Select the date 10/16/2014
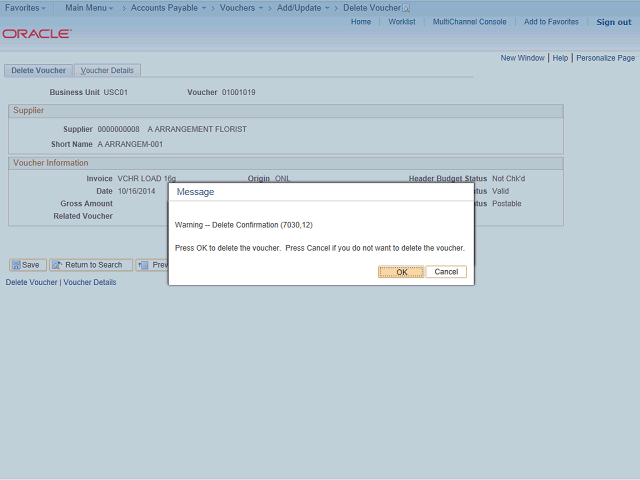Viewport: 640px width, 480px height. point(136,191)
